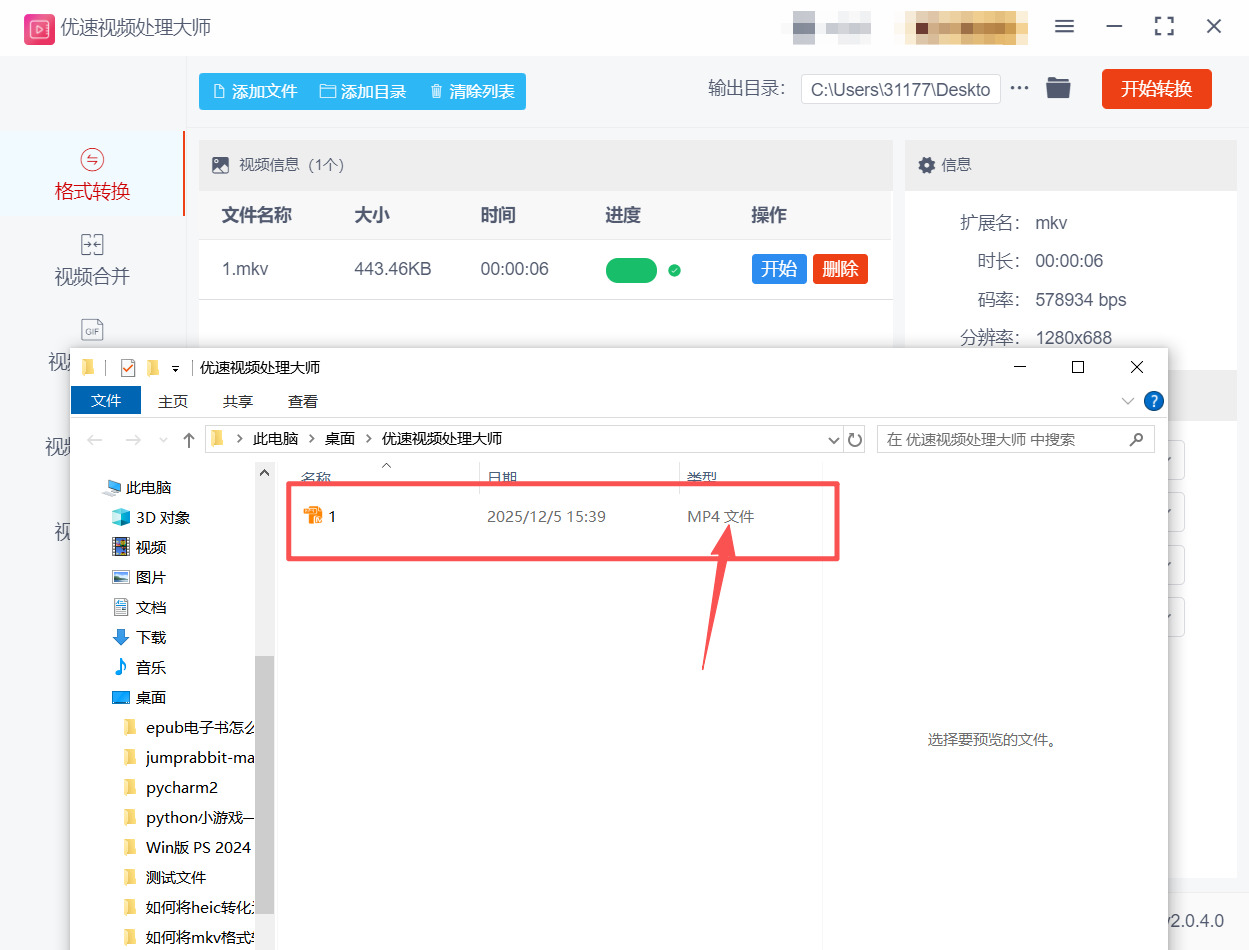This screenshot has width=1249, height=950.
Task: Delete 1.mkv using the 删除 button
Action: [x=840, y=269]
